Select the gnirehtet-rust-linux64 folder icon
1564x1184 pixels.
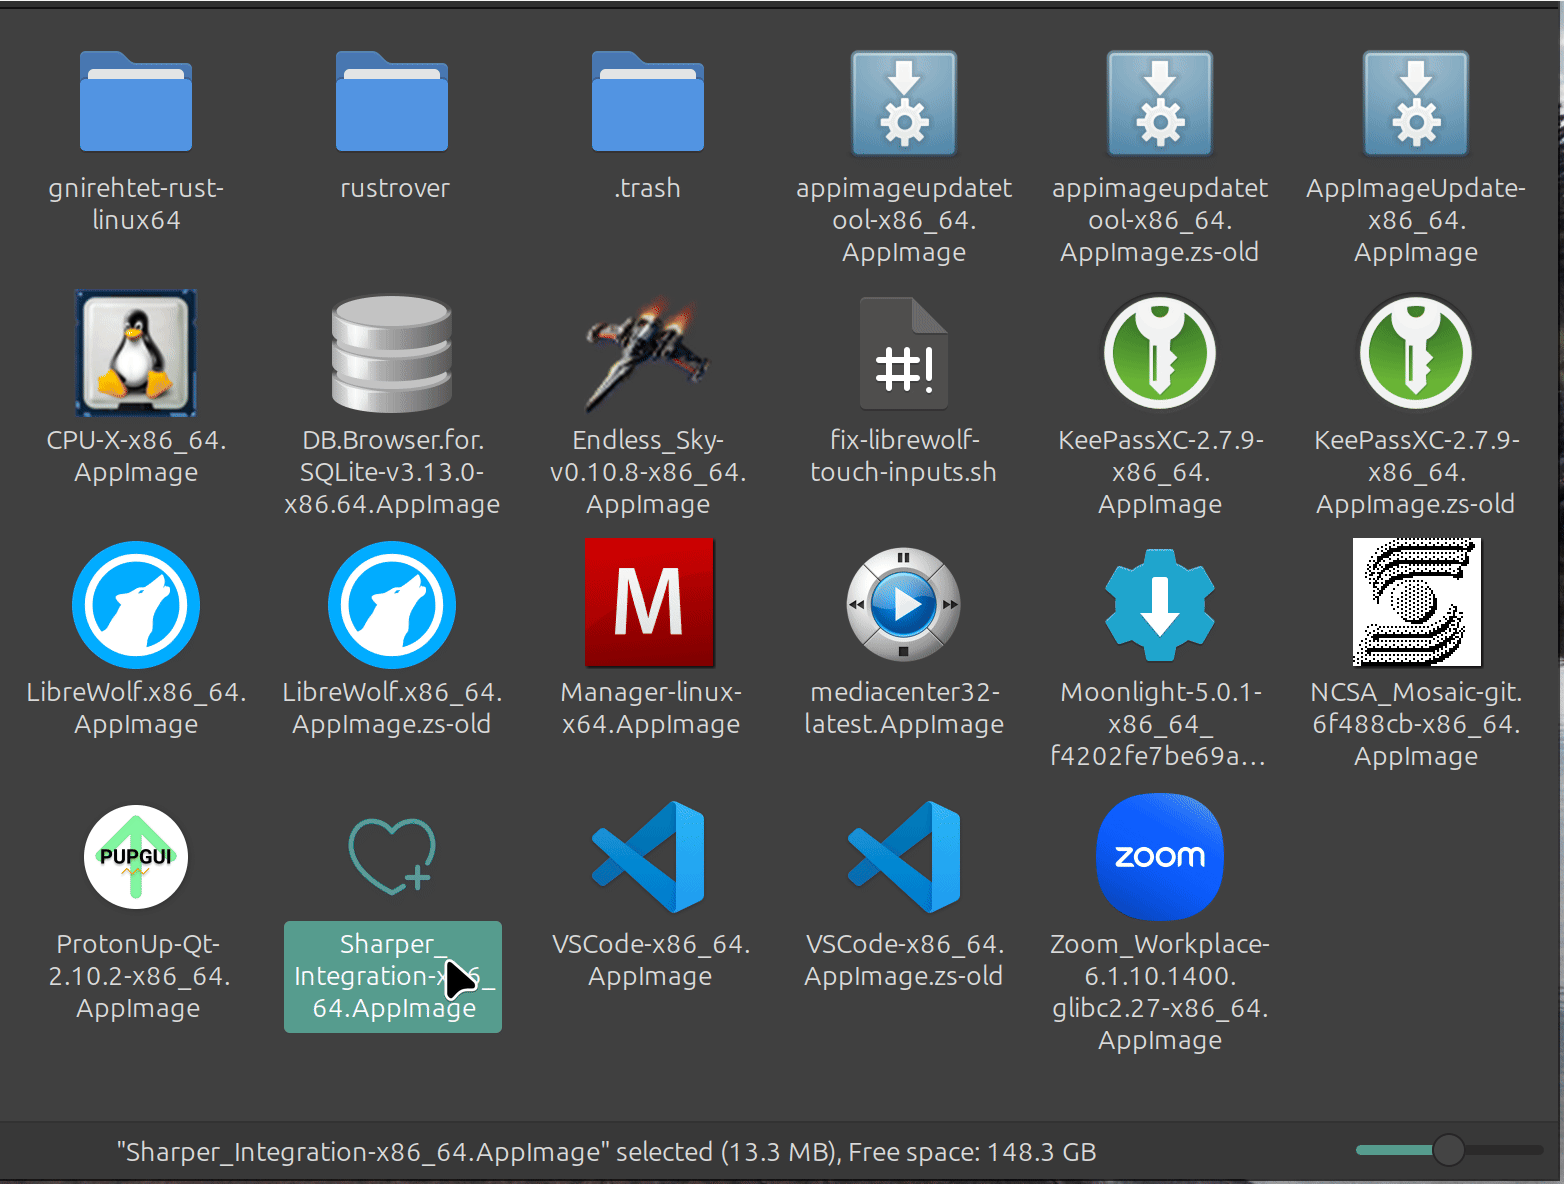click(136, 101)
